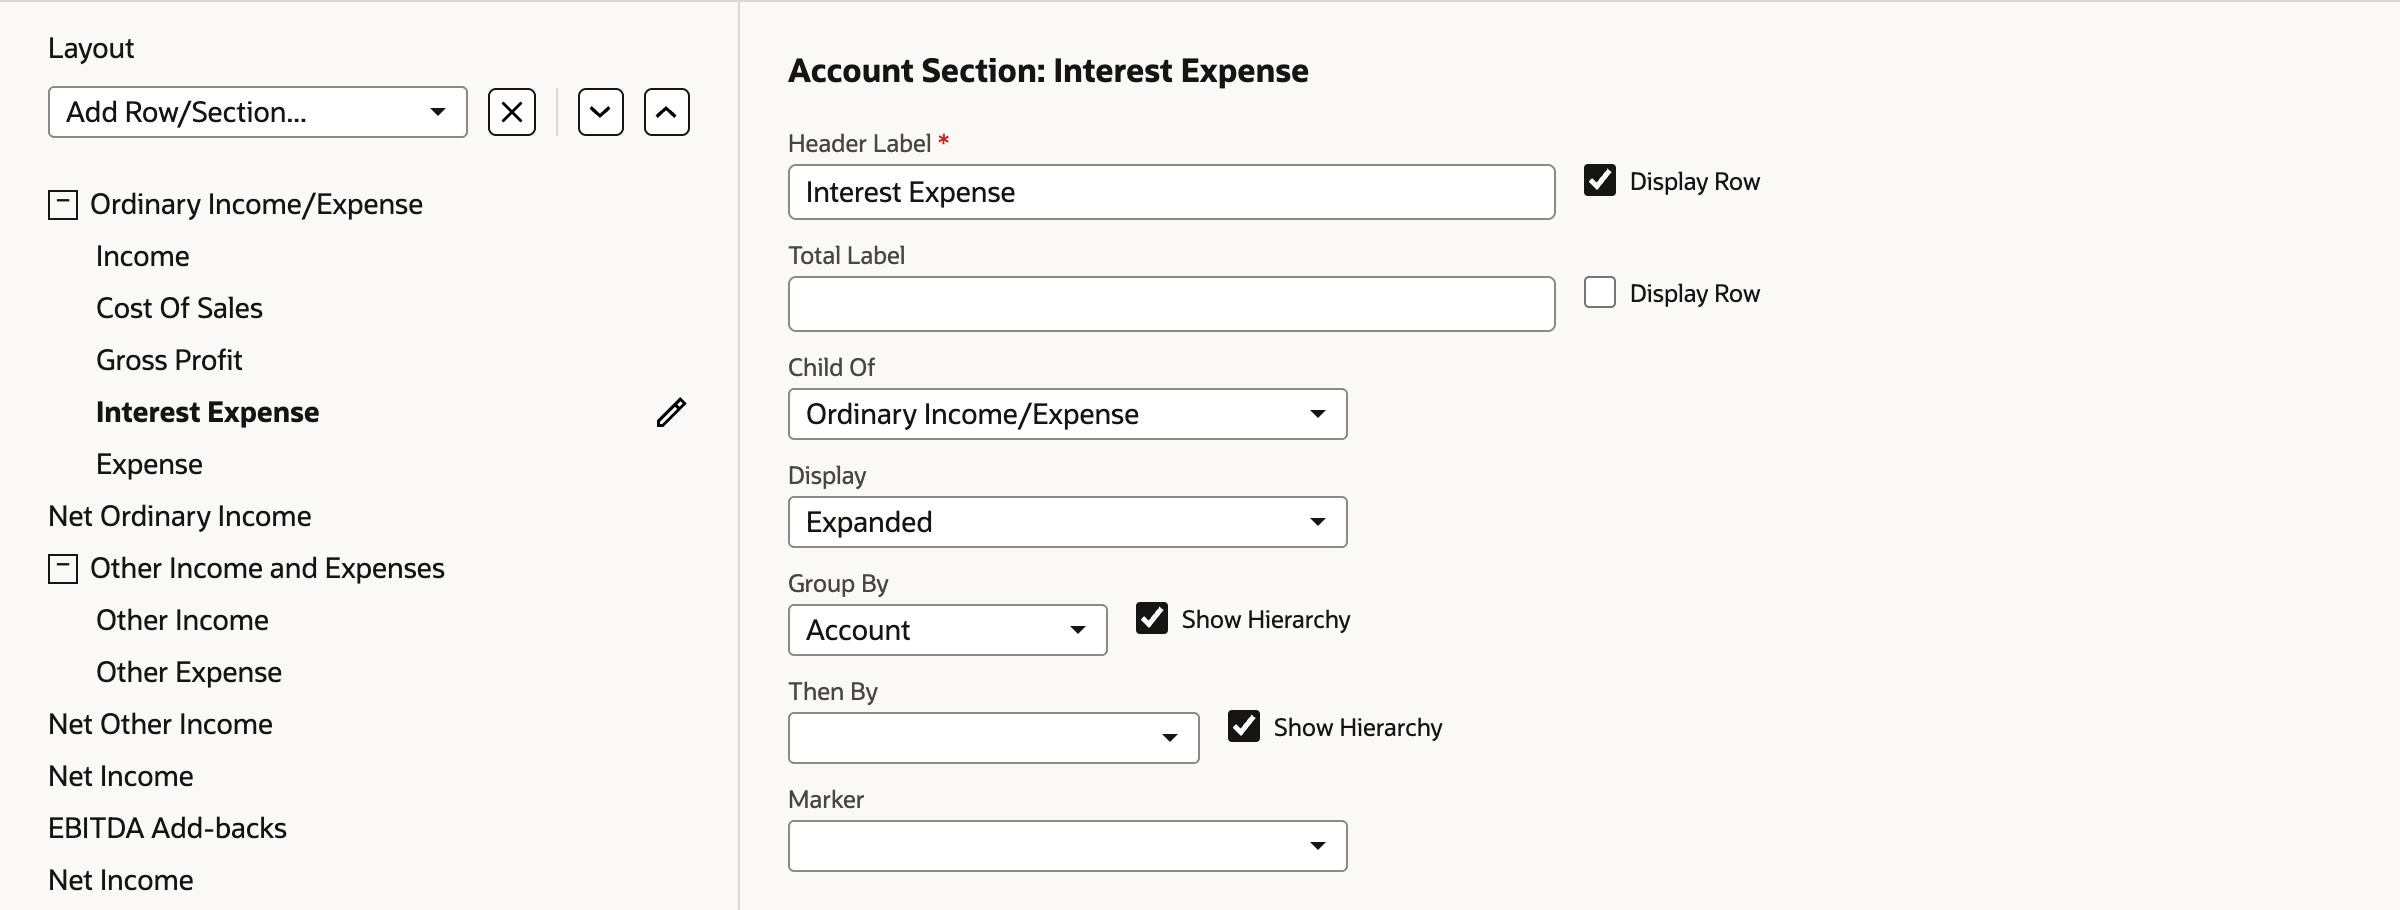
Task: Open the Add Row/Section dropdown
Action: tap(258, 112)
